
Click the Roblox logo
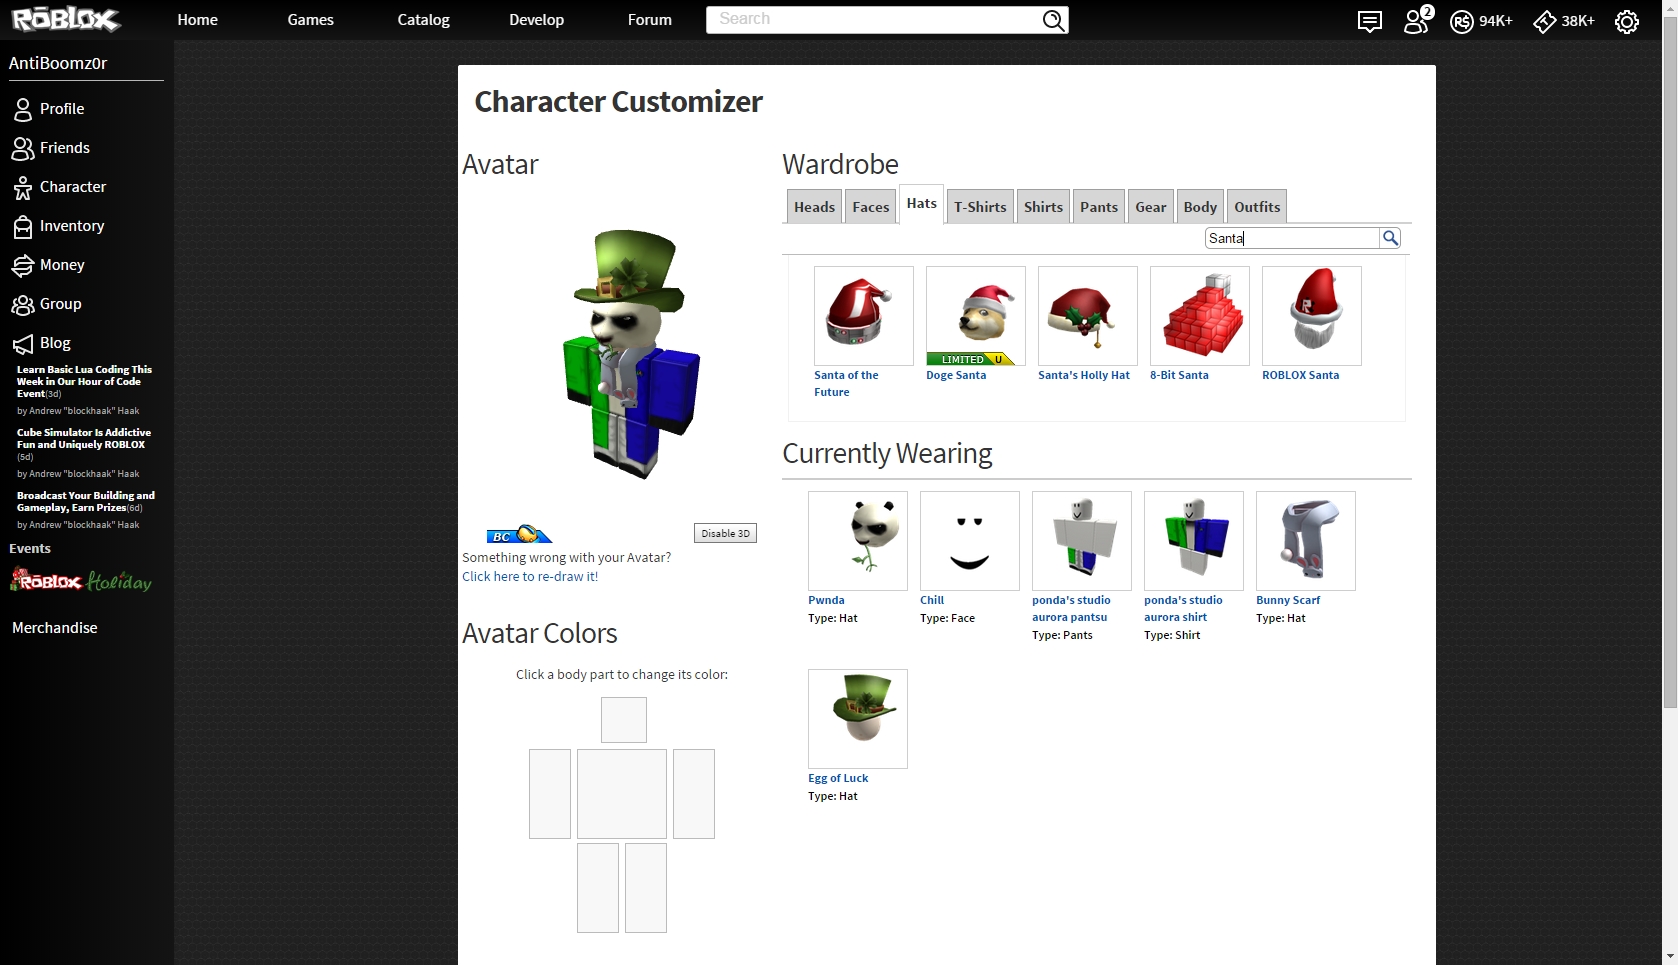[62, 19]
